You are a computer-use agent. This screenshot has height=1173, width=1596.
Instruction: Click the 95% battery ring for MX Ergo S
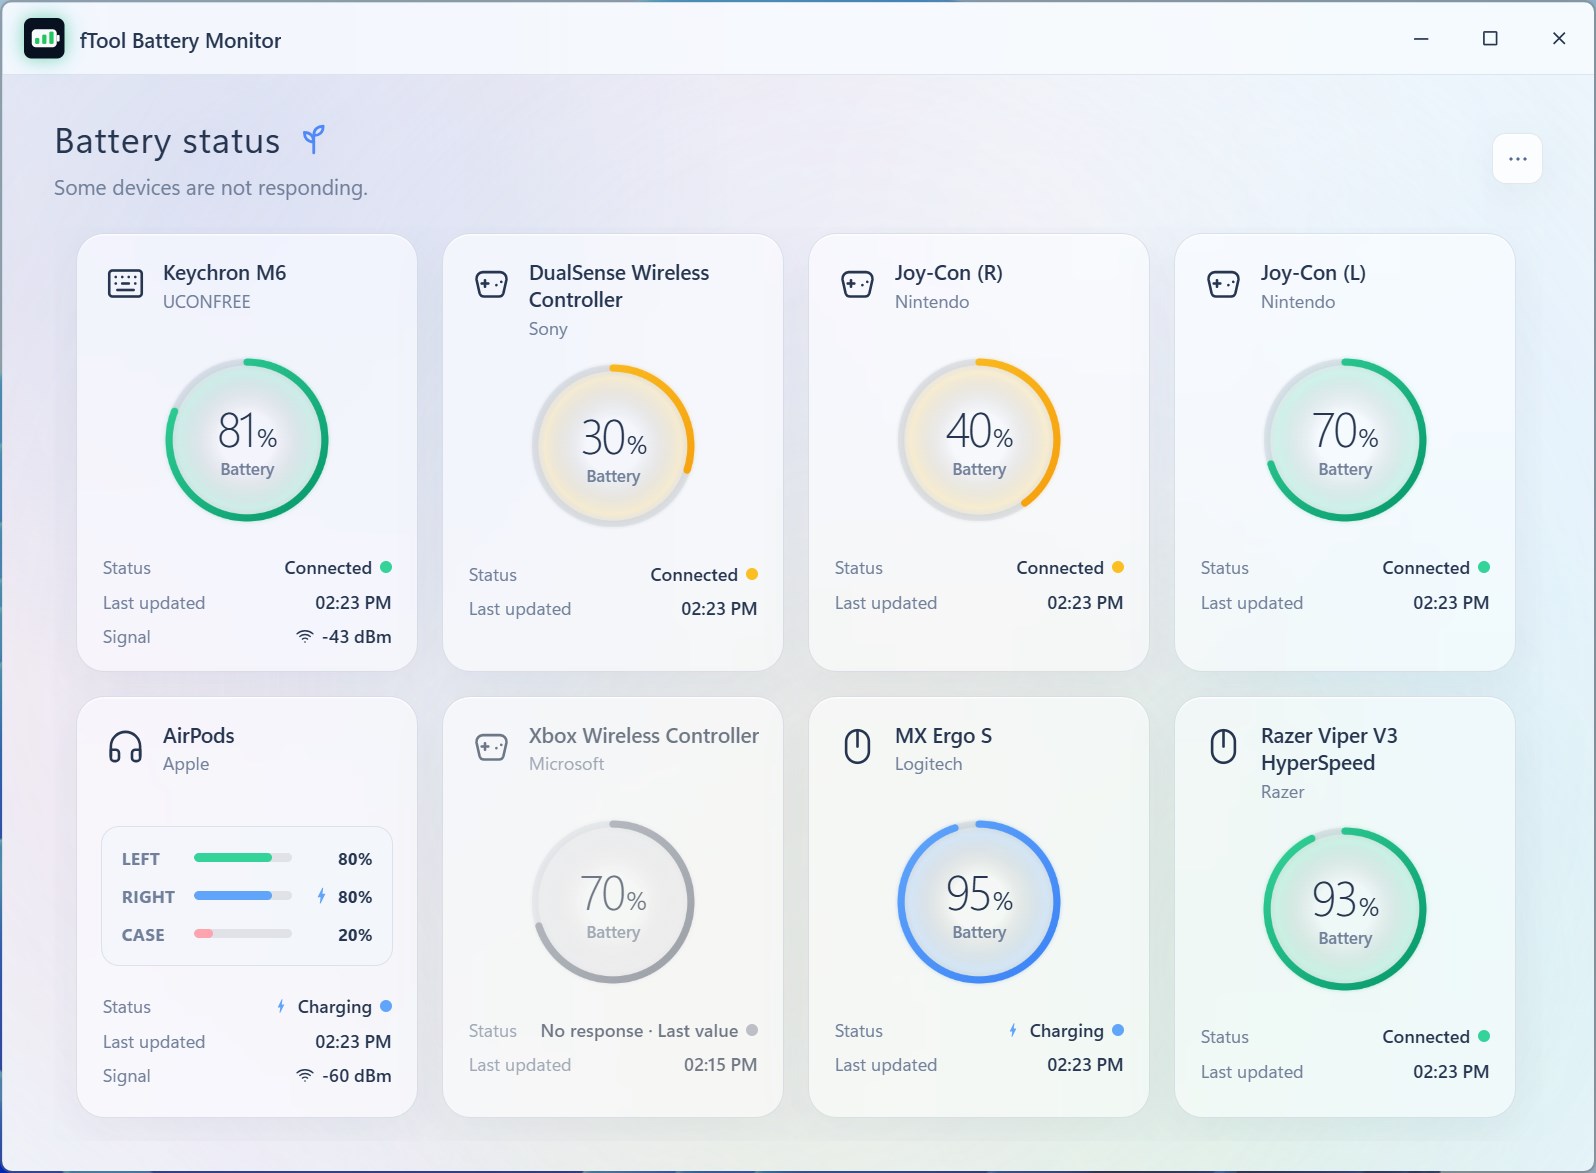pyautogui.click(x=979, y=902)
